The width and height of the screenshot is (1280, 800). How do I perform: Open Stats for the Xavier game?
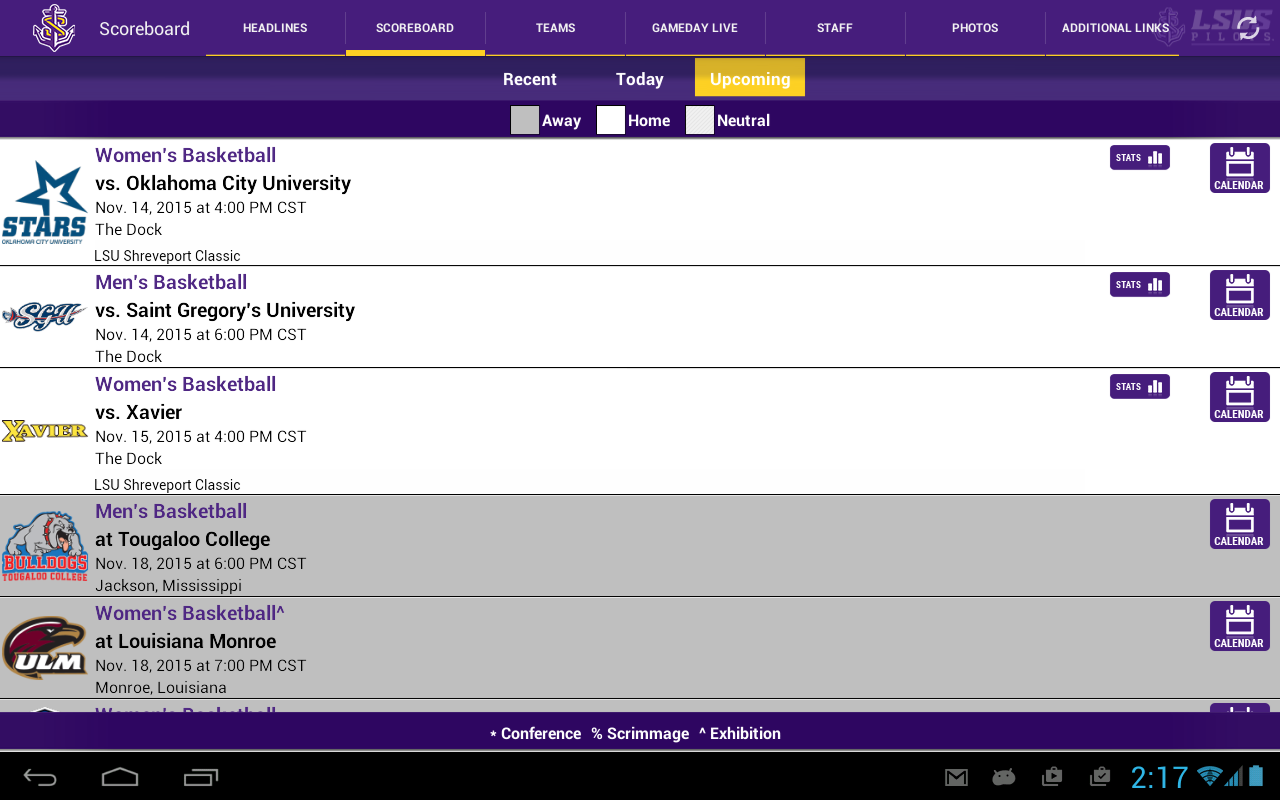click(1140, 387)
